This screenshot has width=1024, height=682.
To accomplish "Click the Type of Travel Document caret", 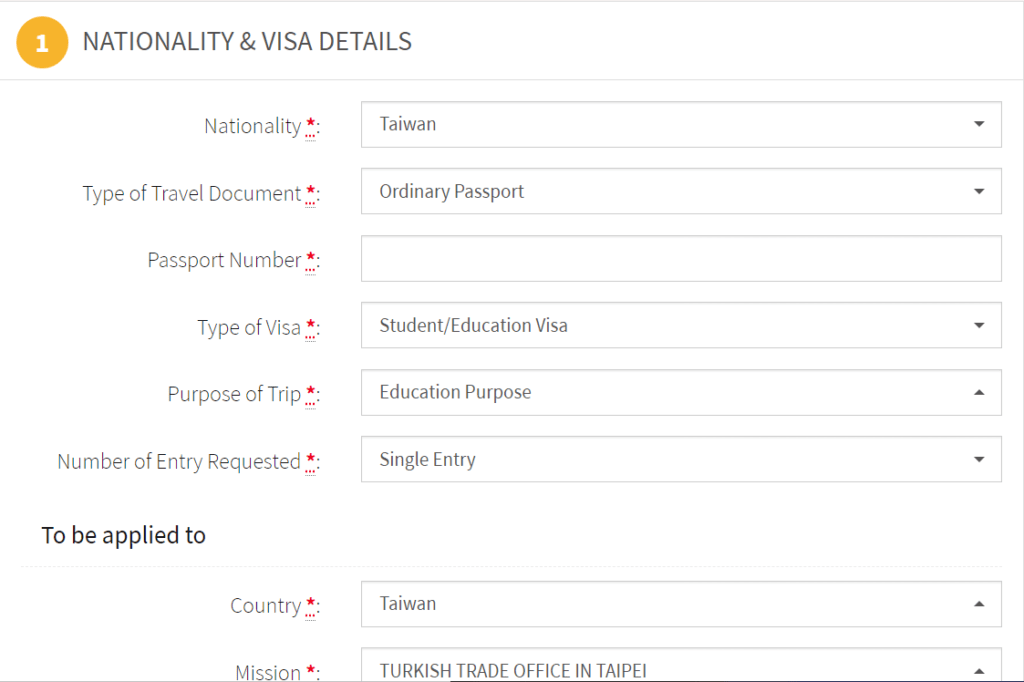I will pyautogui.click(x=978, y=191).
